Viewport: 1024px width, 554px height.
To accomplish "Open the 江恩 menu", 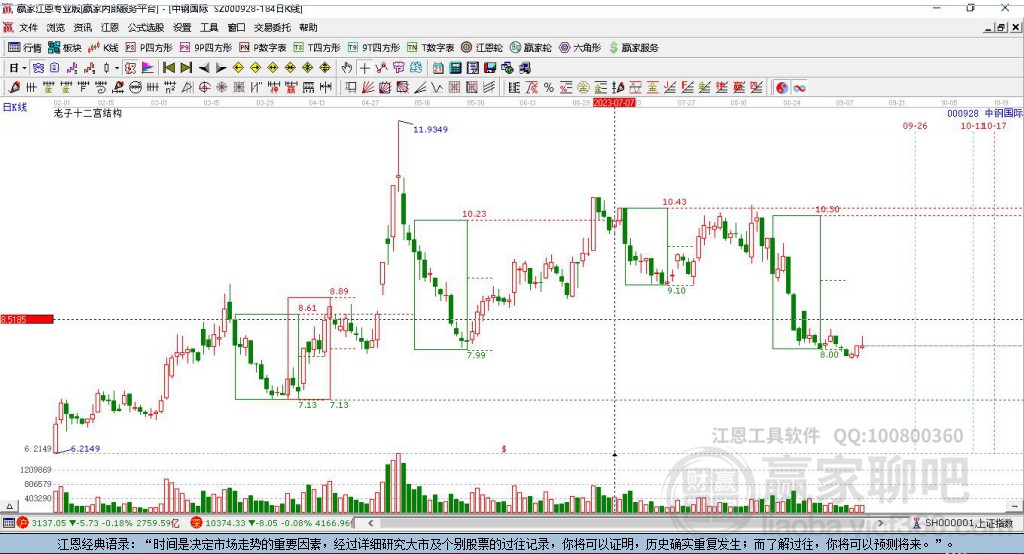I will click(110, 27).
